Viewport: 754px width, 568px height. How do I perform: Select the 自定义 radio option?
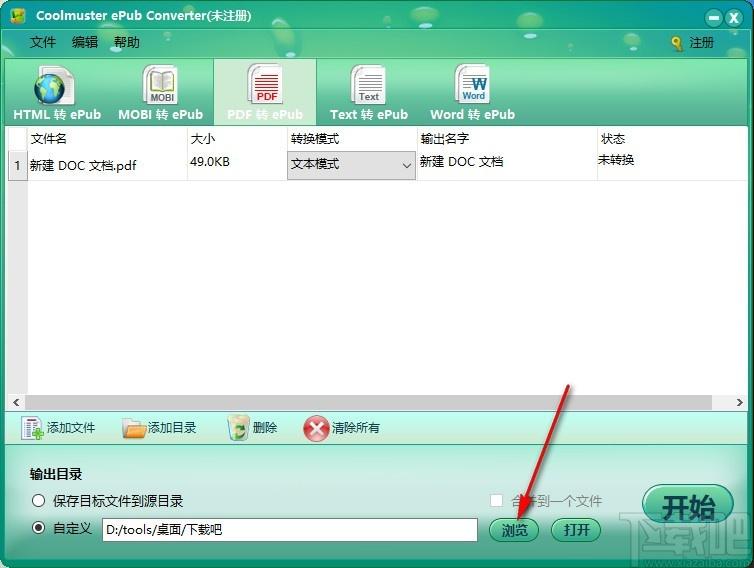(38, 528)
